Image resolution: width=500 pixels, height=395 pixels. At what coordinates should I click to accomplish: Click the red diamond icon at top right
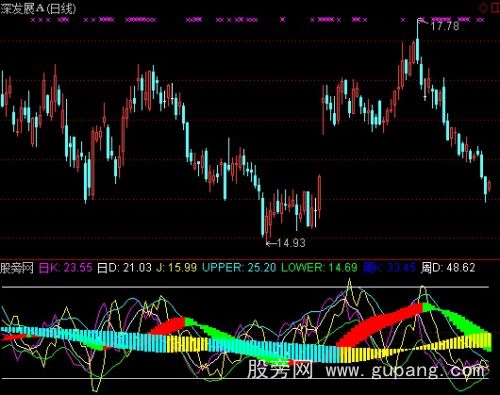(x=482, y=7)
